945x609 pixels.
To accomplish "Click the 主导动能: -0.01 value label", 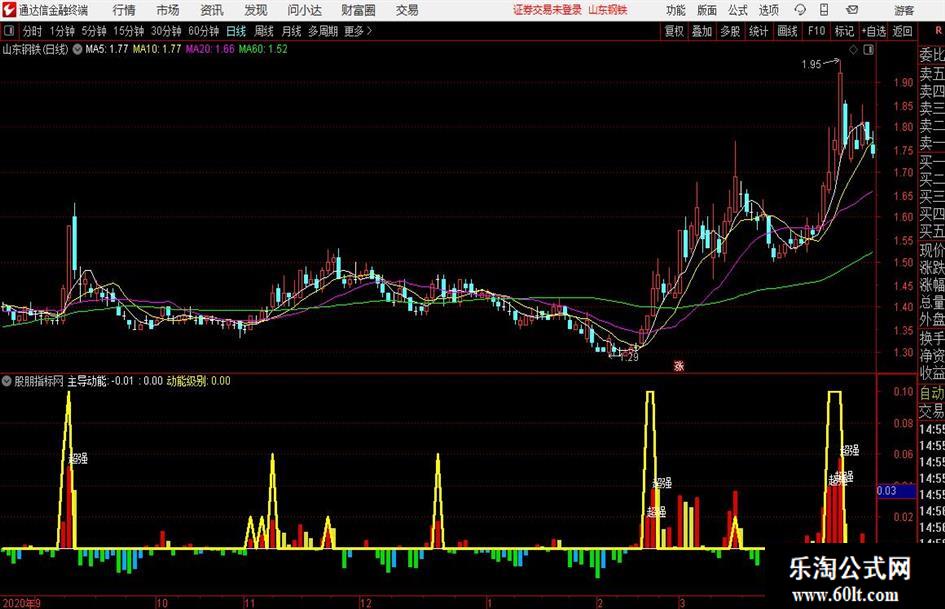I will pos(101,381).
